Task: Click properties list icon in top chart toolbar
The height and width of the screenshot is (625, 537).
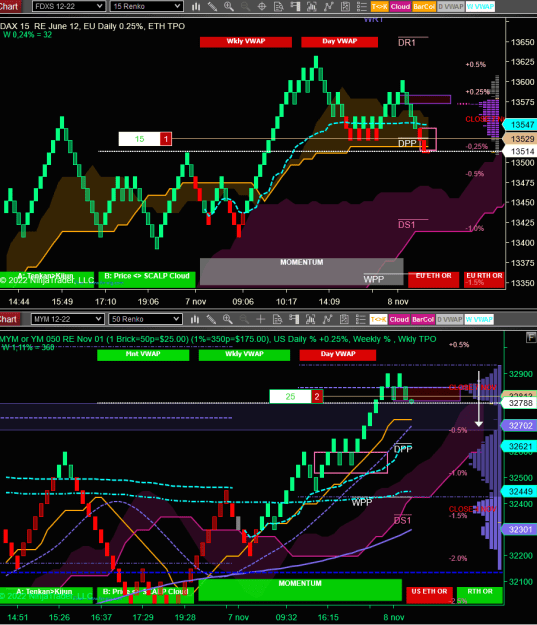Action: pos(362,6)
